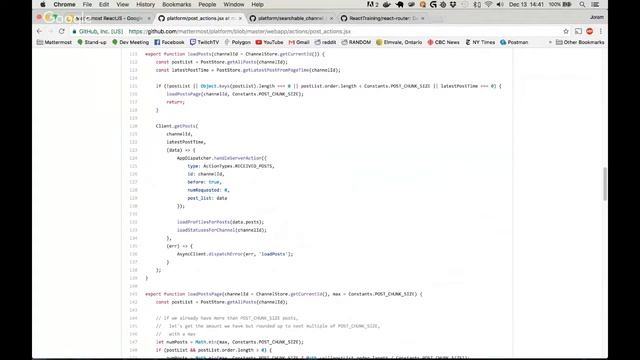
Task: Click the GitHub, Inc. secure lock indicator
Action: (x=97, y=31)
